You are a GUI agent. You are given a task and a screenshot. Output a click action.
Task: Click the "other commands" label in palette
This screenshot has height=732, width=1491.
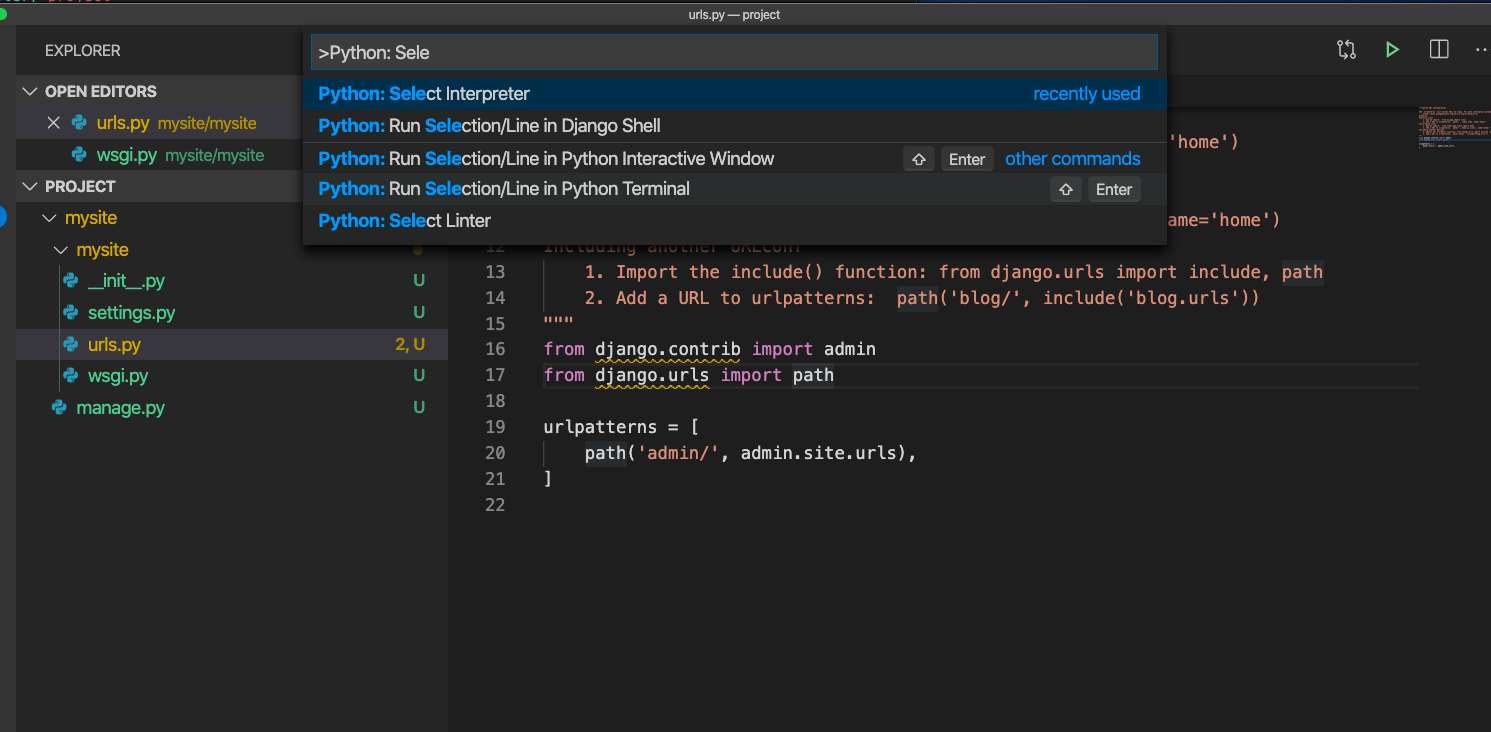(1073, 159)
